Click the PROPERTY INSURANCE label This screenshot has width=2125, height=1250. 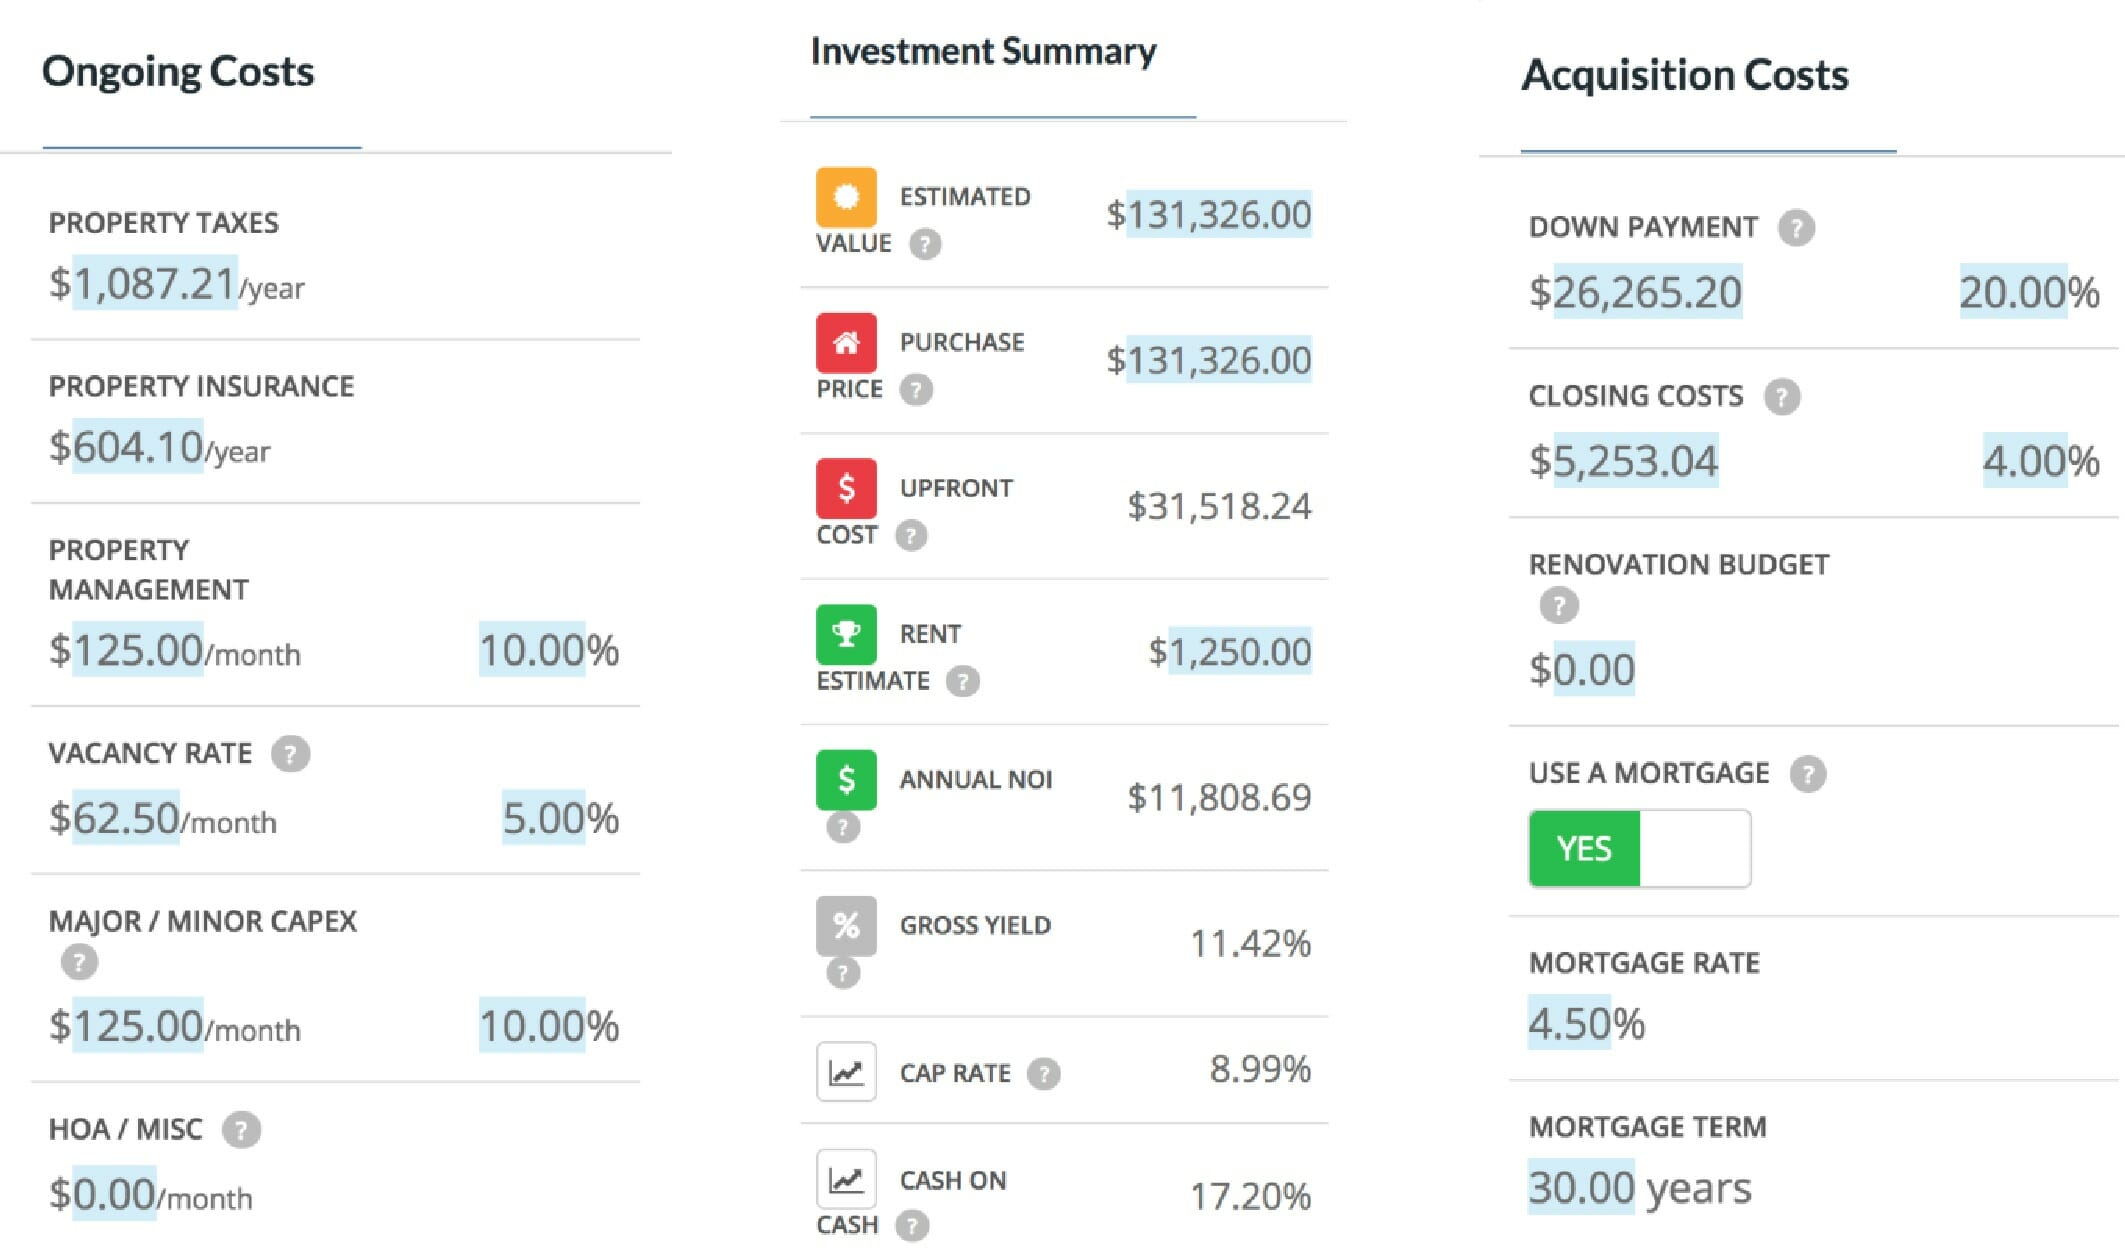[201, 387]
